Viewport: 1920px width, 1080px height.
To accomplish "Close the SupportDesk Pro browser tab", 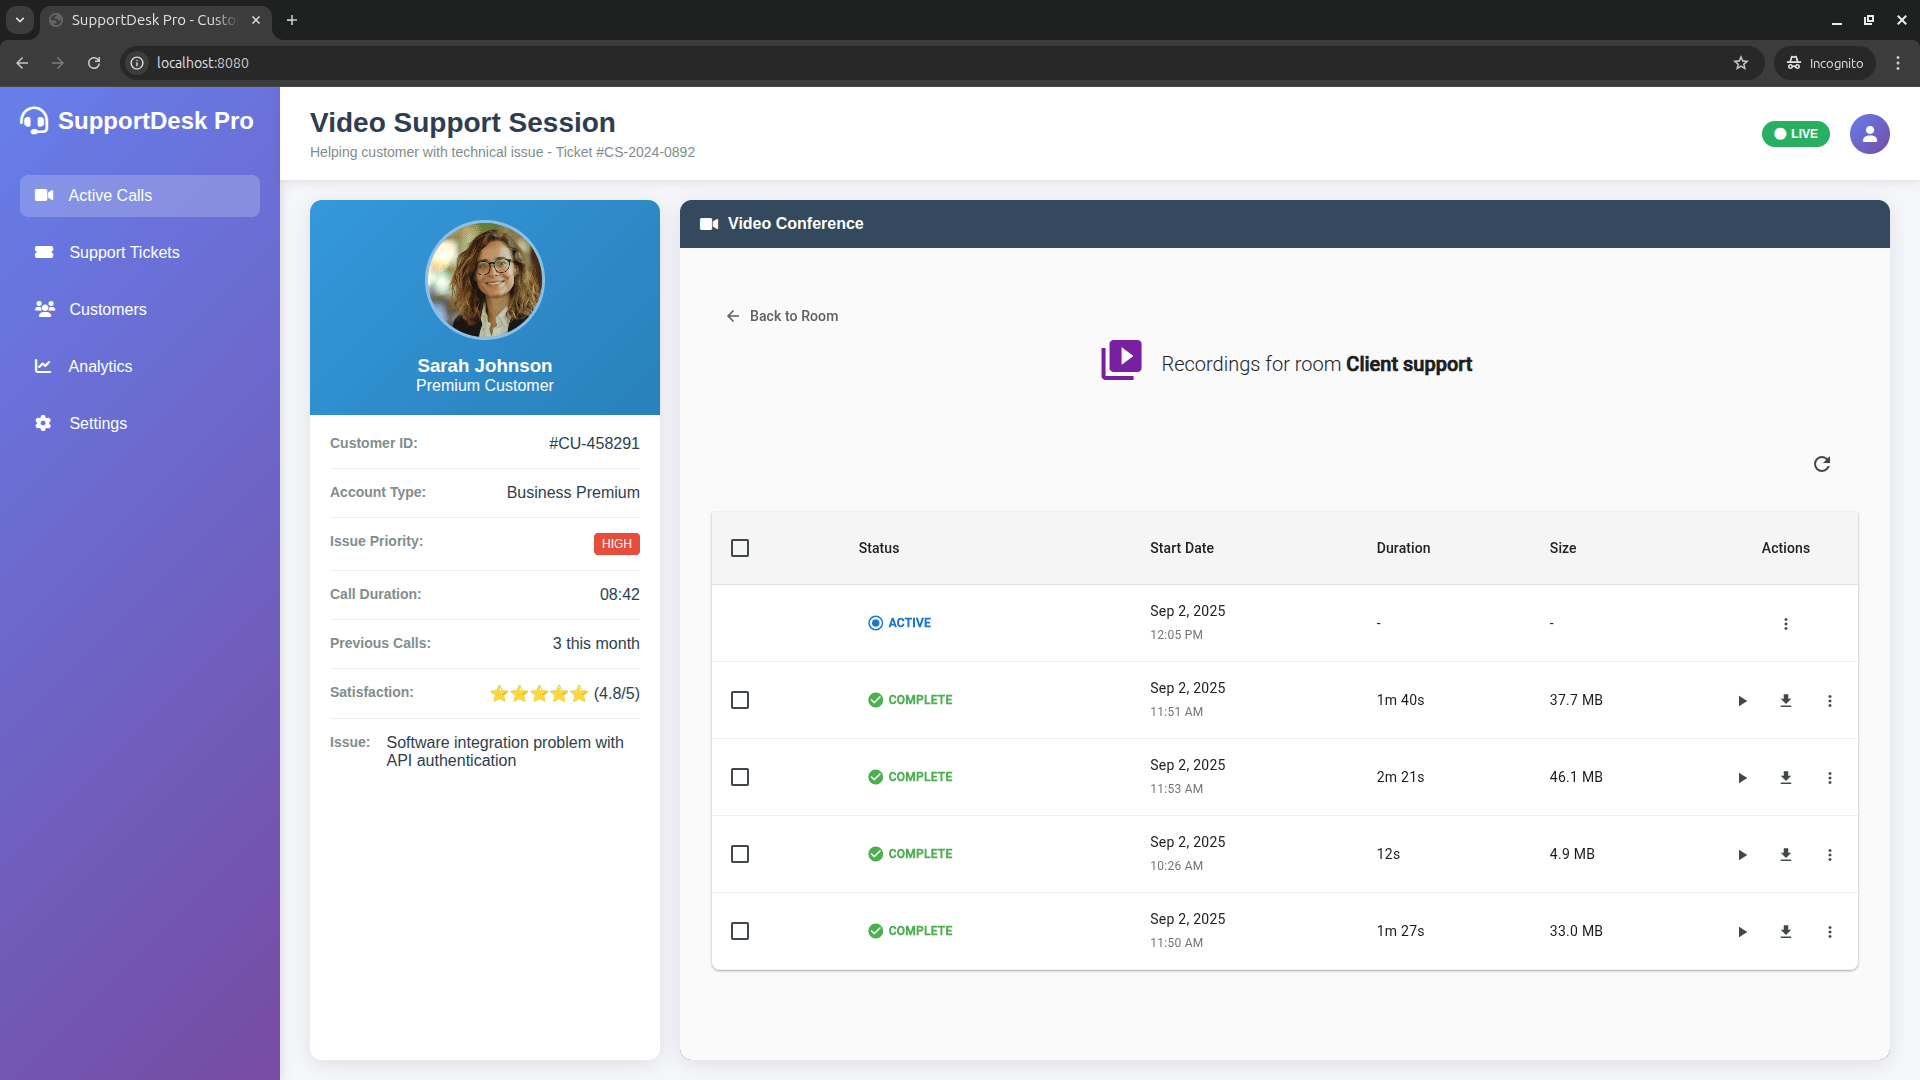I will coord(256,20).
